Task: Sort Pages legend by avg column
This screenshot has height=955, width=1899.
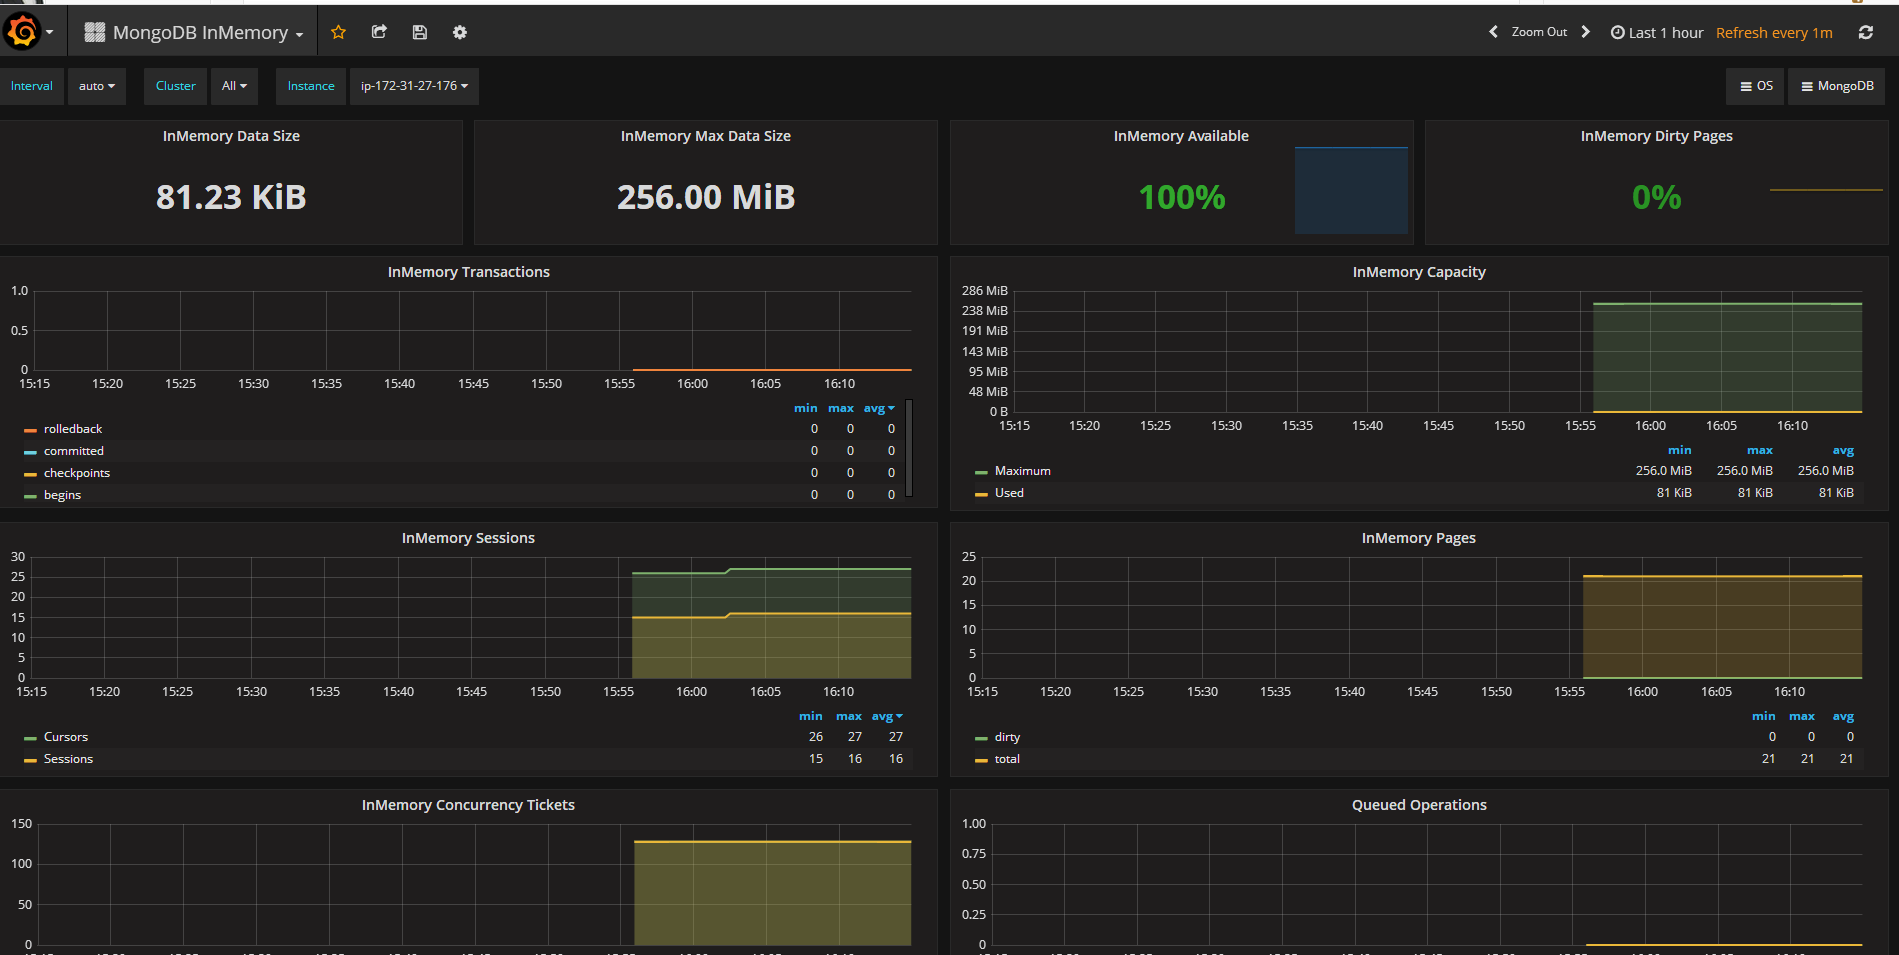Action: coord(1843,716)
